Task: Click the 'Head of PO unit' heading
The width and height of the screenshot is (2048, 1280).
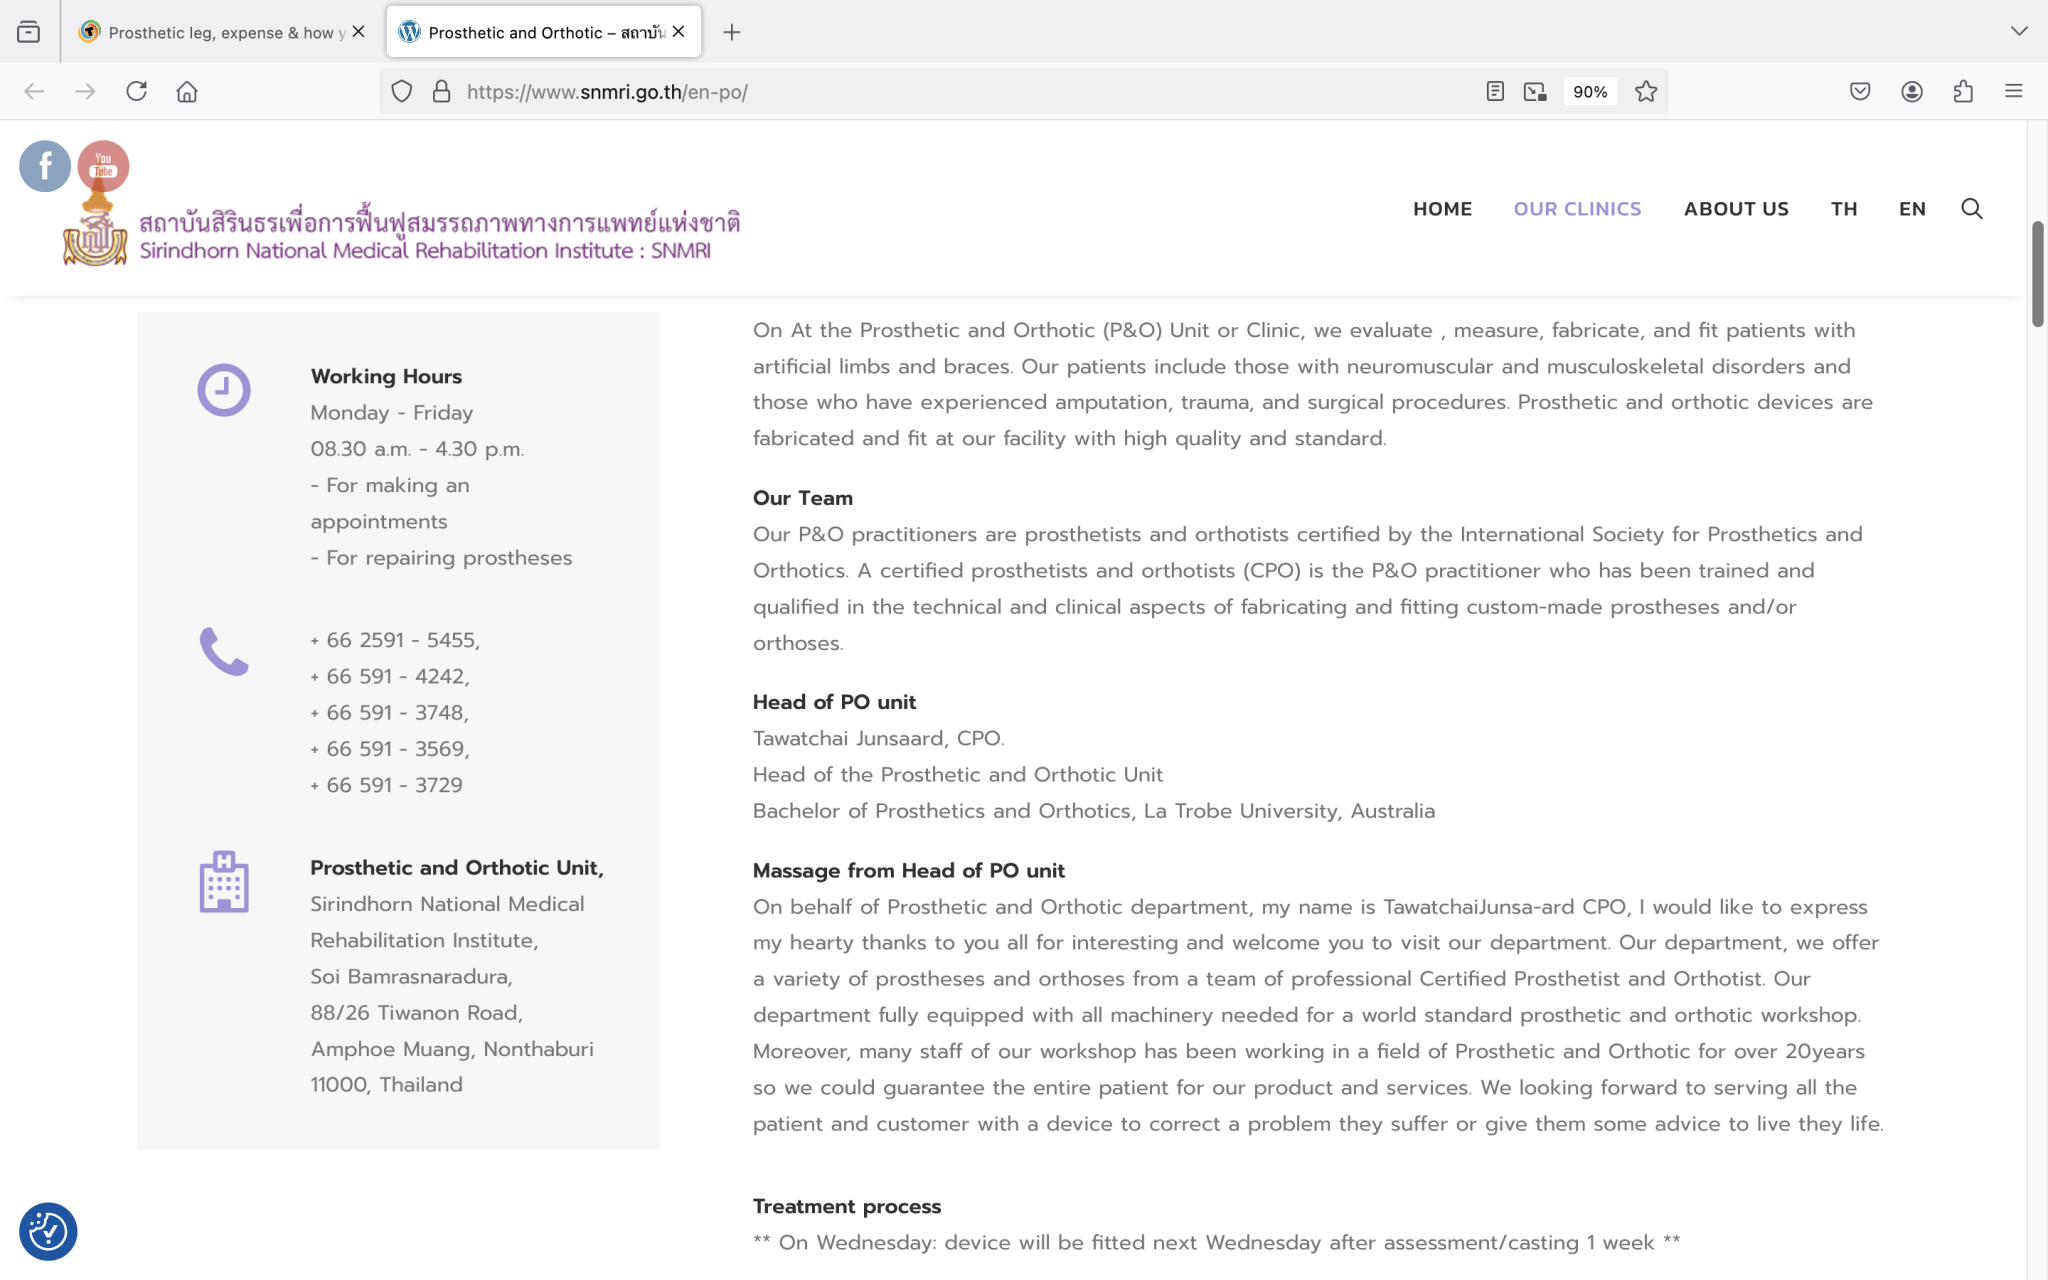Action: (834, 702)
